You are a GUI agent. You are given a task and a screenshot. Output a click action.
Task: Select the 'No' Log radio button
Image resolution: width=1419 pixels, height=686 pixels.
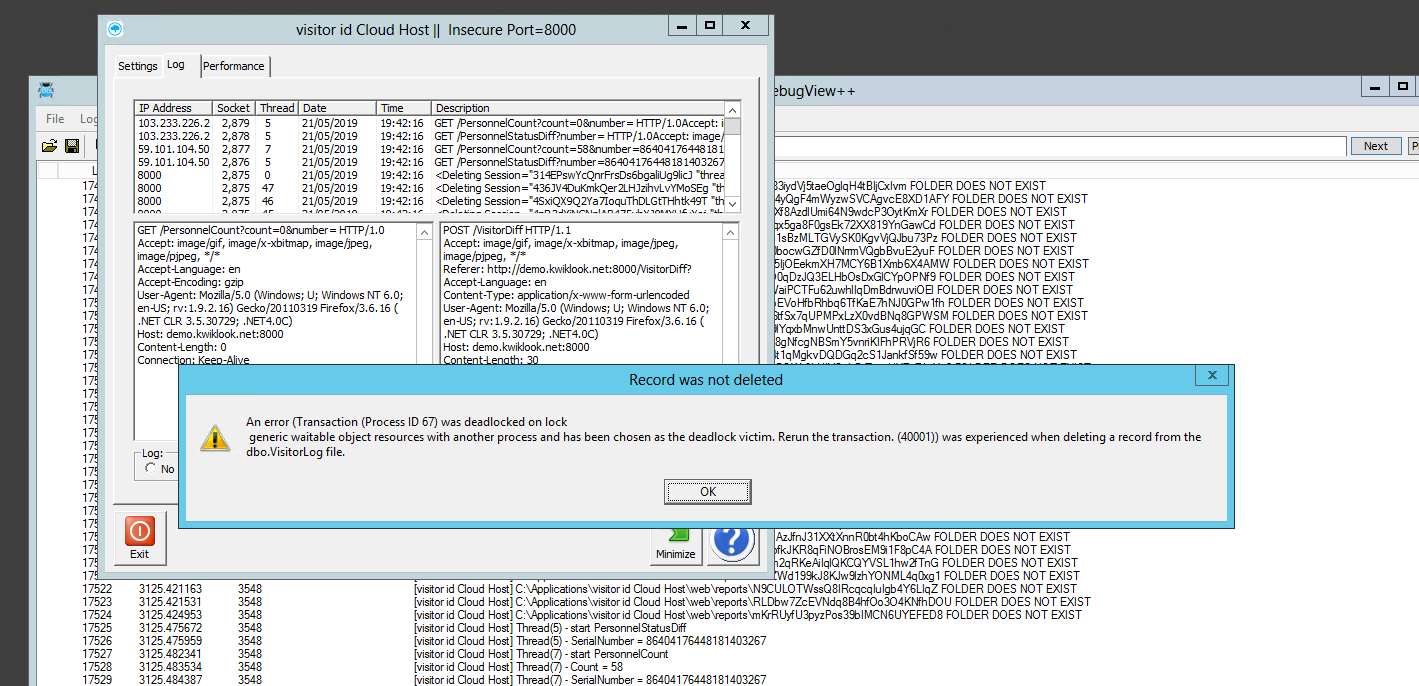(x=152, y=468)
